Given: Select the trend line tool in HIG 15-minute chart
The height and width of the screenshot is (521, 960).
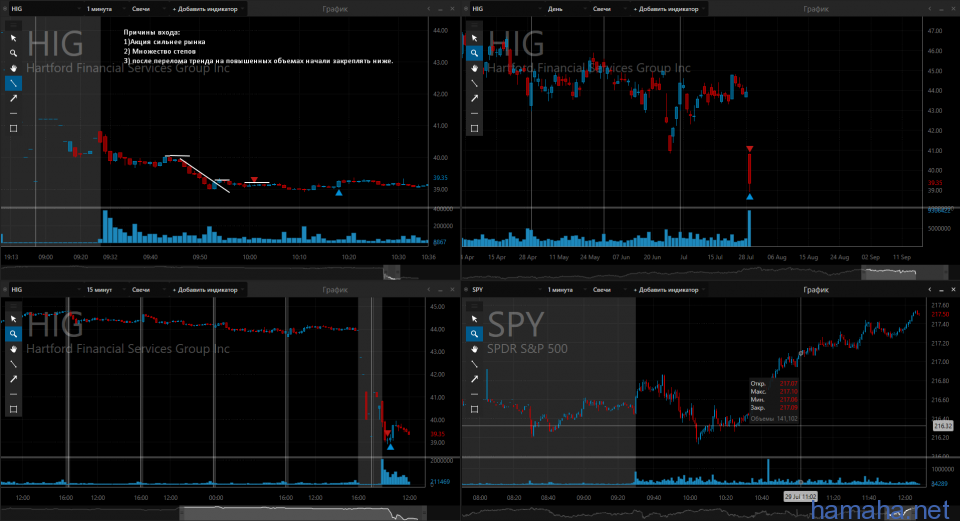Looking at the screenshot, I should (x=13, y=364).
